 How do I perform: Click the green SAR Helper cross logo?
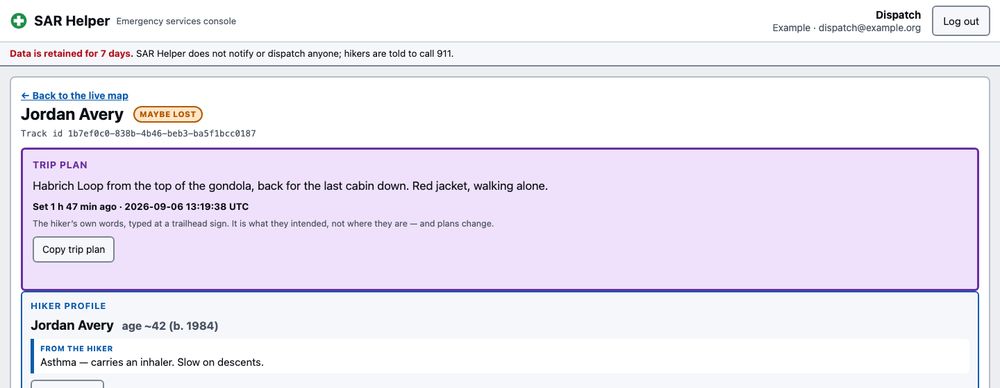tap(18, 21)
